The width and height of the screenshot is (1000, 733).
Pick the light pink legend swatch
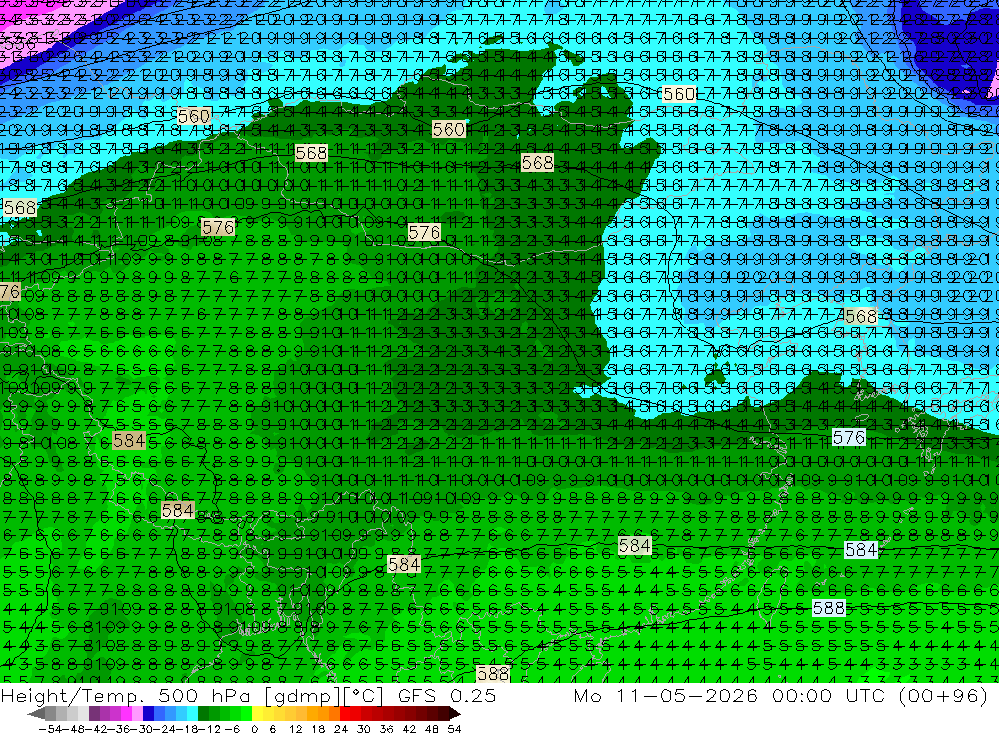tap(137, 714)
